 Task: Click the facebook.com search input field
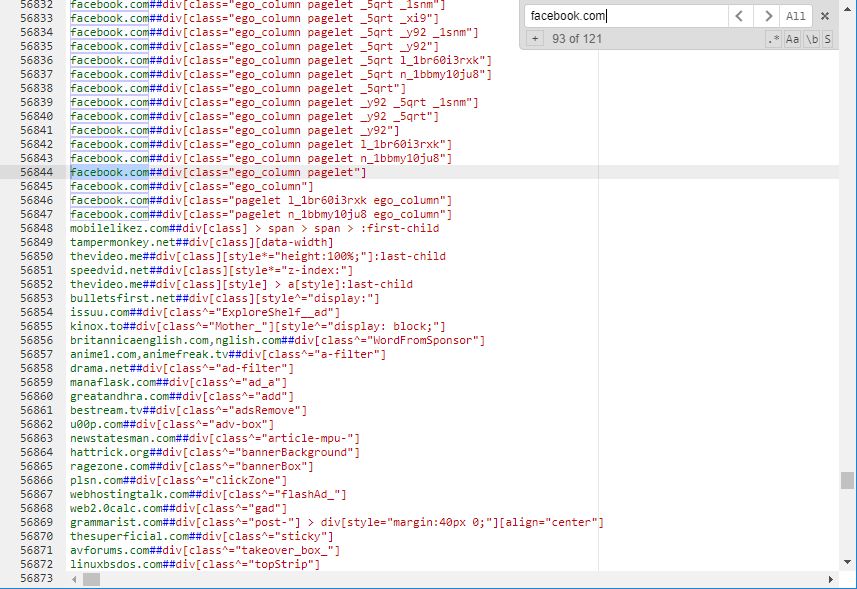(624, 16)
